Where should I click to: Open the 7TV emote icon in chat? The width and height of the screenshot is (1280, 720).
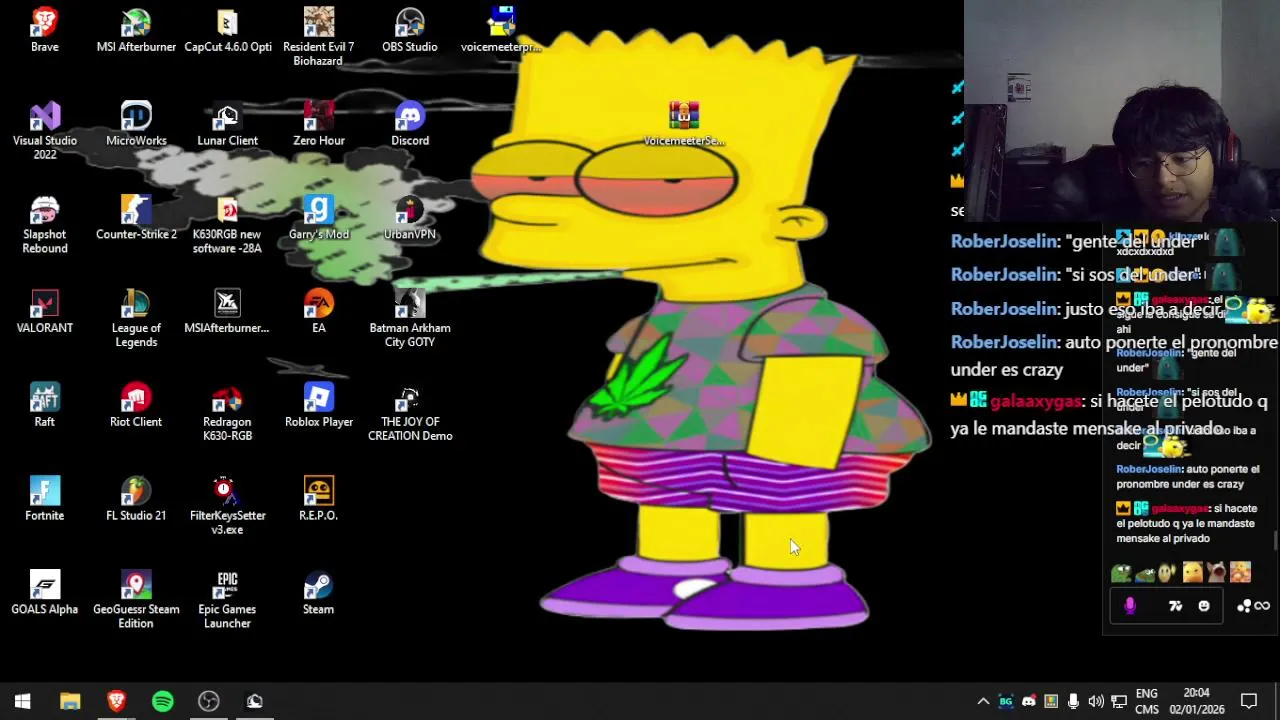[1176, 606]
